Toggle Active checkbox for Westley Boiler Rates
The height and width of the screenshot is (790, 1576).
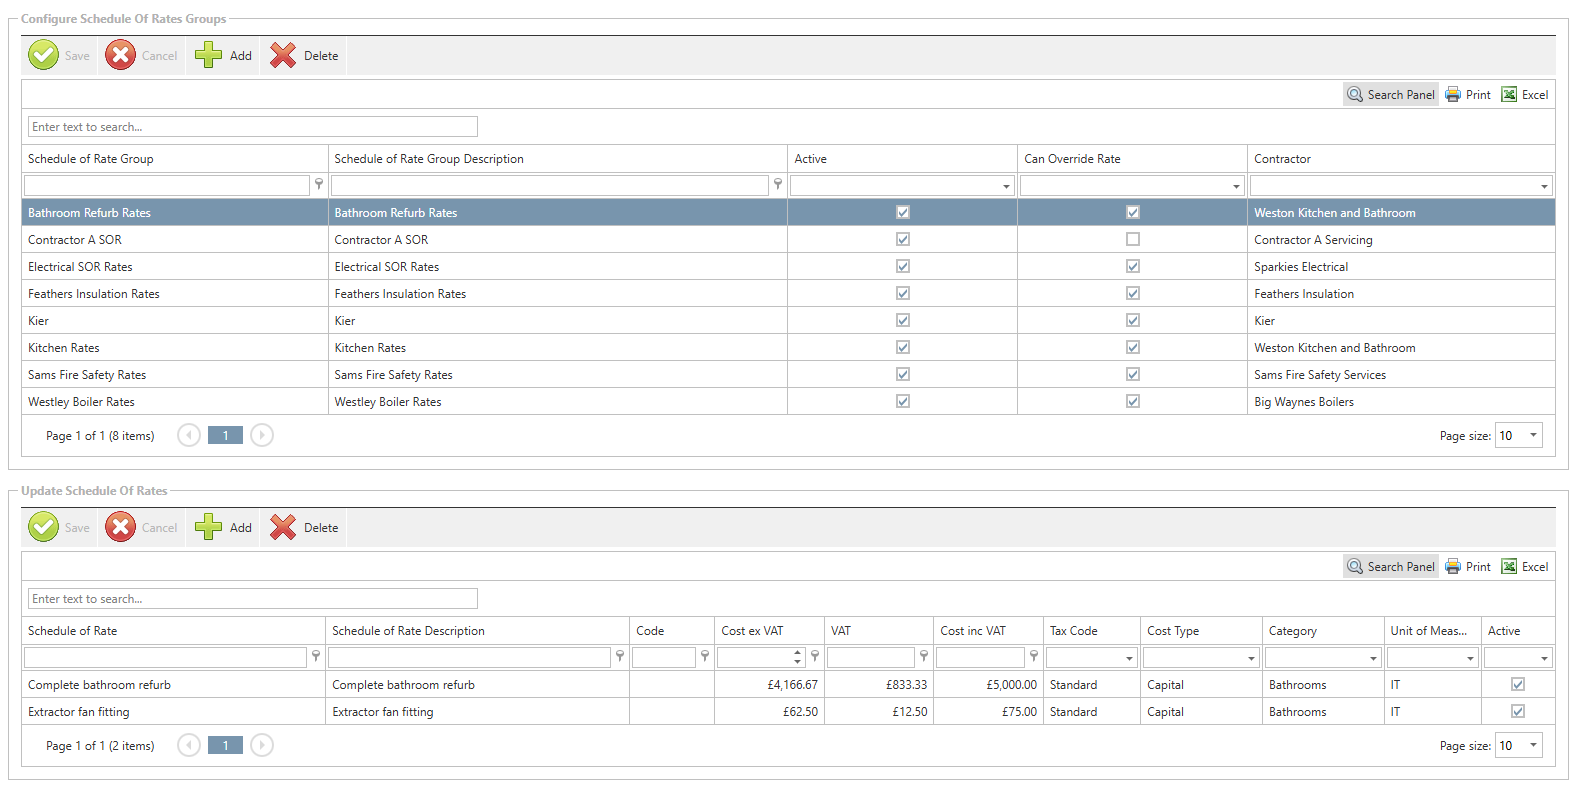click(x=903, y=401)
